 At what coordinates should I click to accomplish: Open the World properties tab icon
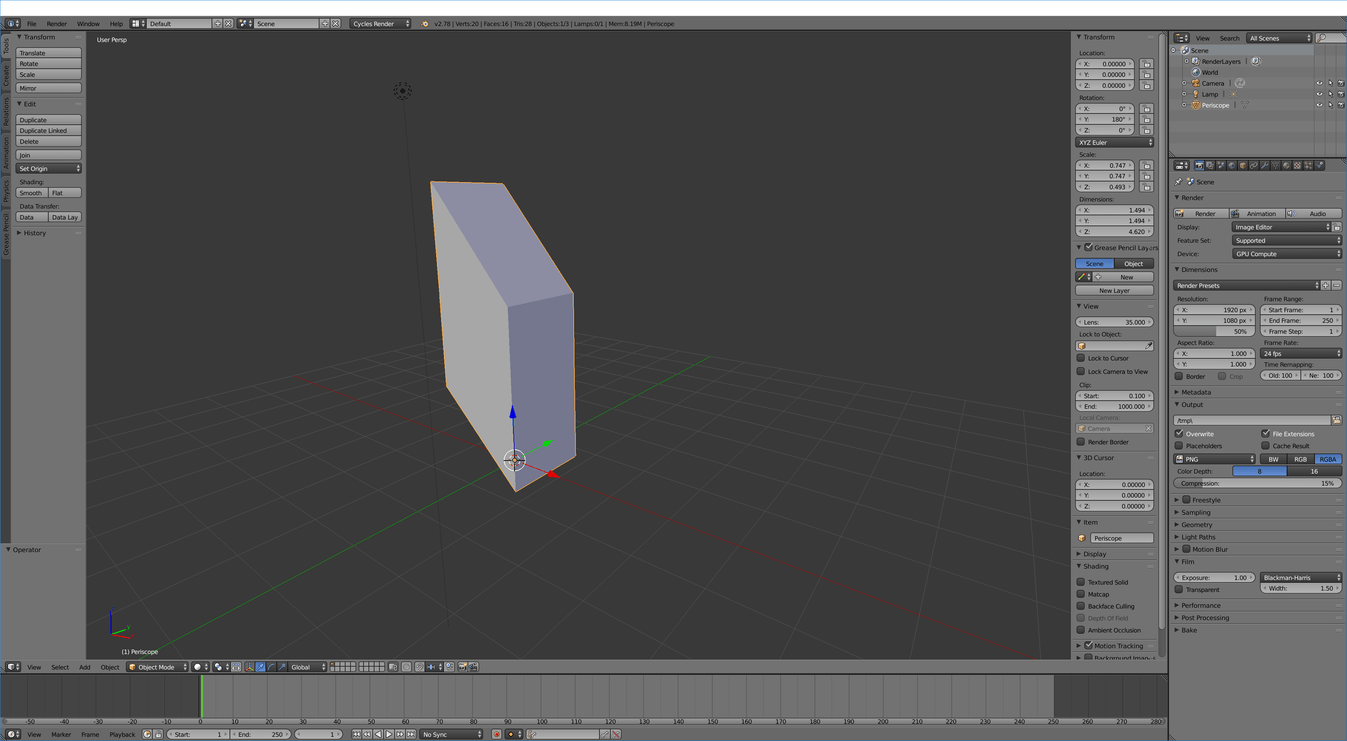1232,166
